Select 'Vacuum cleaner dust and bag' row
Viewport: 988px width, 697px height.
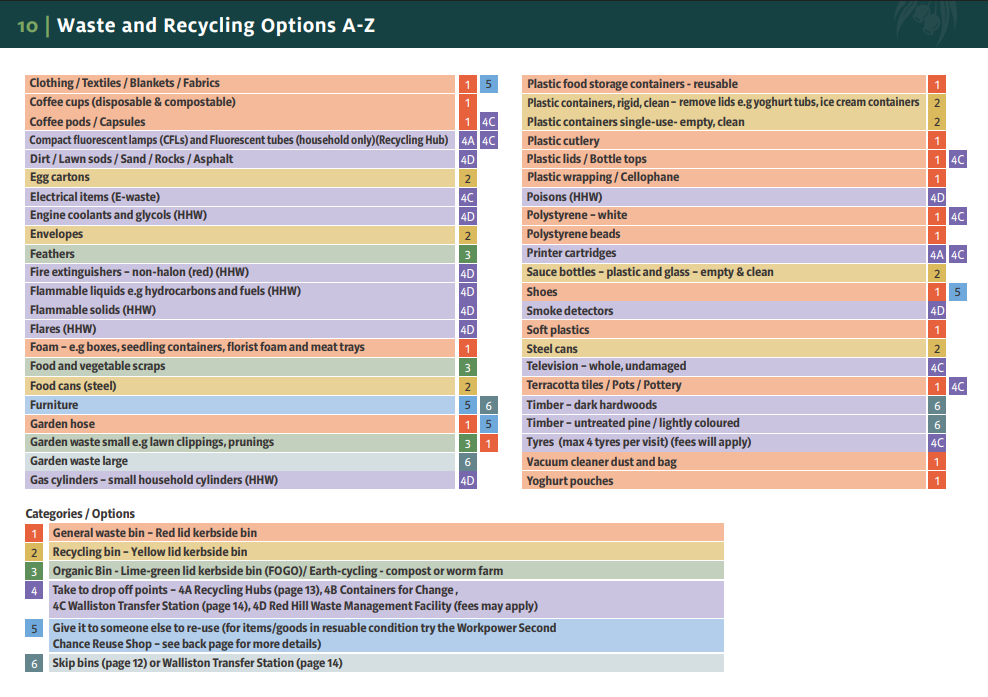tap(723, 462)
